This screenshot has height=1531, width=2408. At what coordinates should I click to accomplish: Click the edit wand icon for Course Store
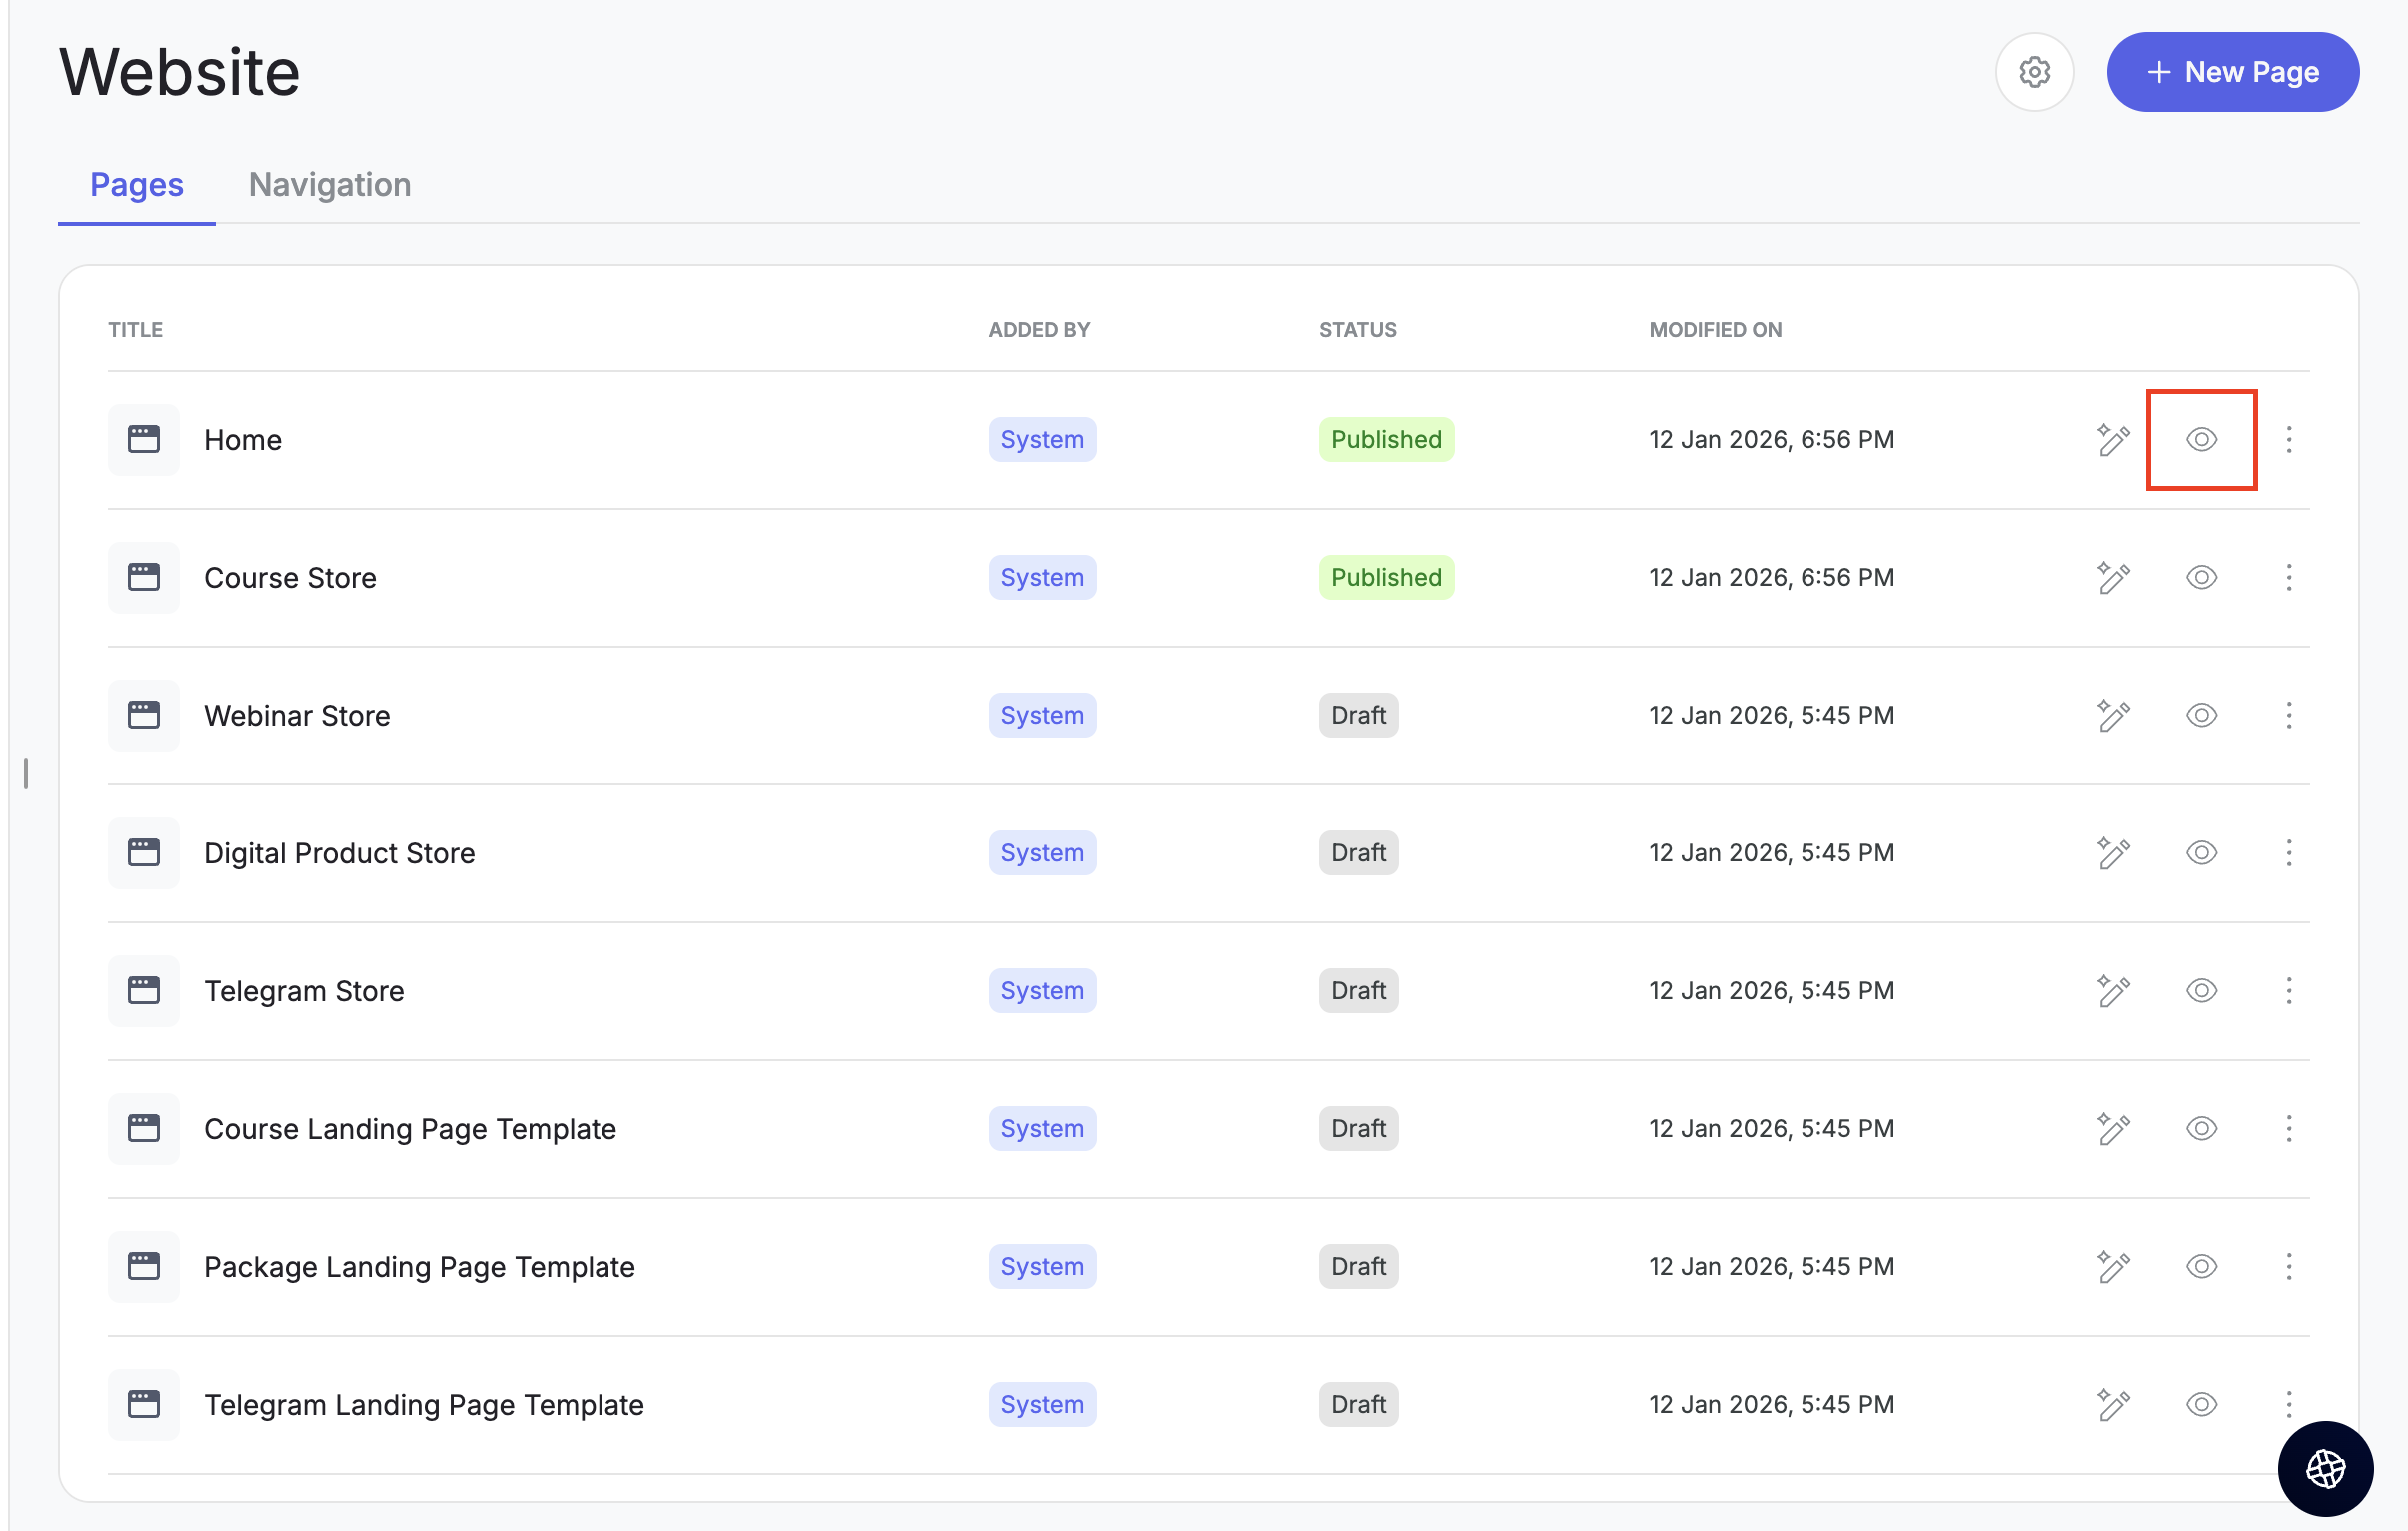tap(2113, 577)
